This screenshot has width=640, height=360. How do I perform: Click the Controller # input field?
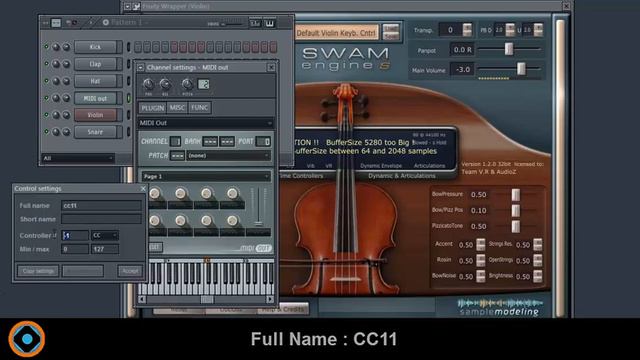75,236
